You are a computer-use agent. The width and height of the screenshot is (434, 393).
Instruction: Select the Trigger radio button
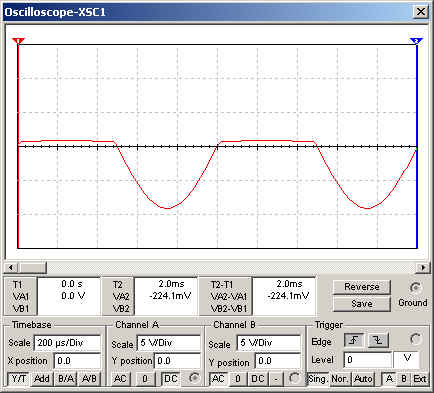pos(415,339)
